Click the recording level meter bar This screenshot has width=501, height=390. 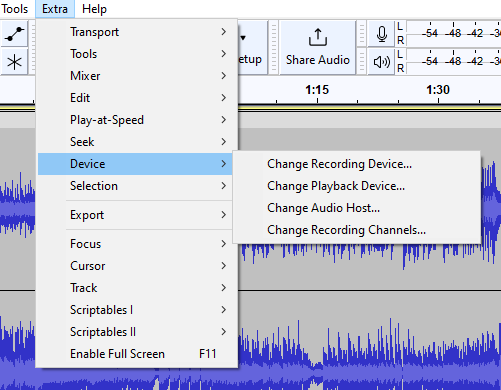(x=454, y=34)
